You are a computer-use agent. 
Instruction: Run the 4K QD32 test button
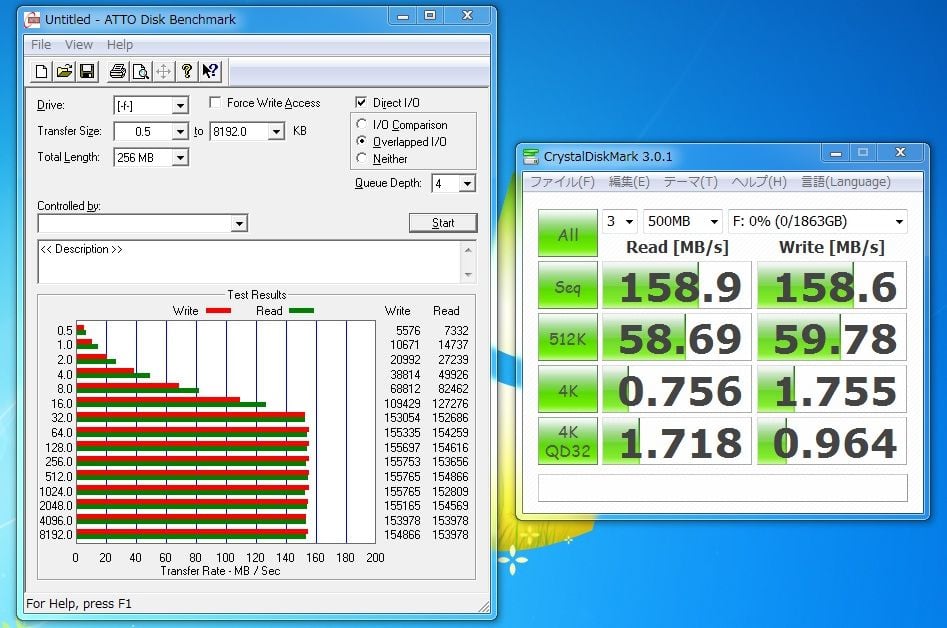568,441
